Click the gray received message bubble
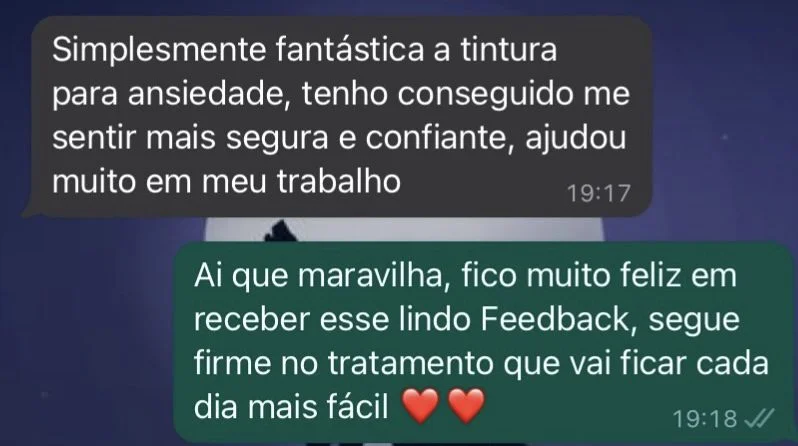This screenshot has height=446, width=798. pos(338,116)
